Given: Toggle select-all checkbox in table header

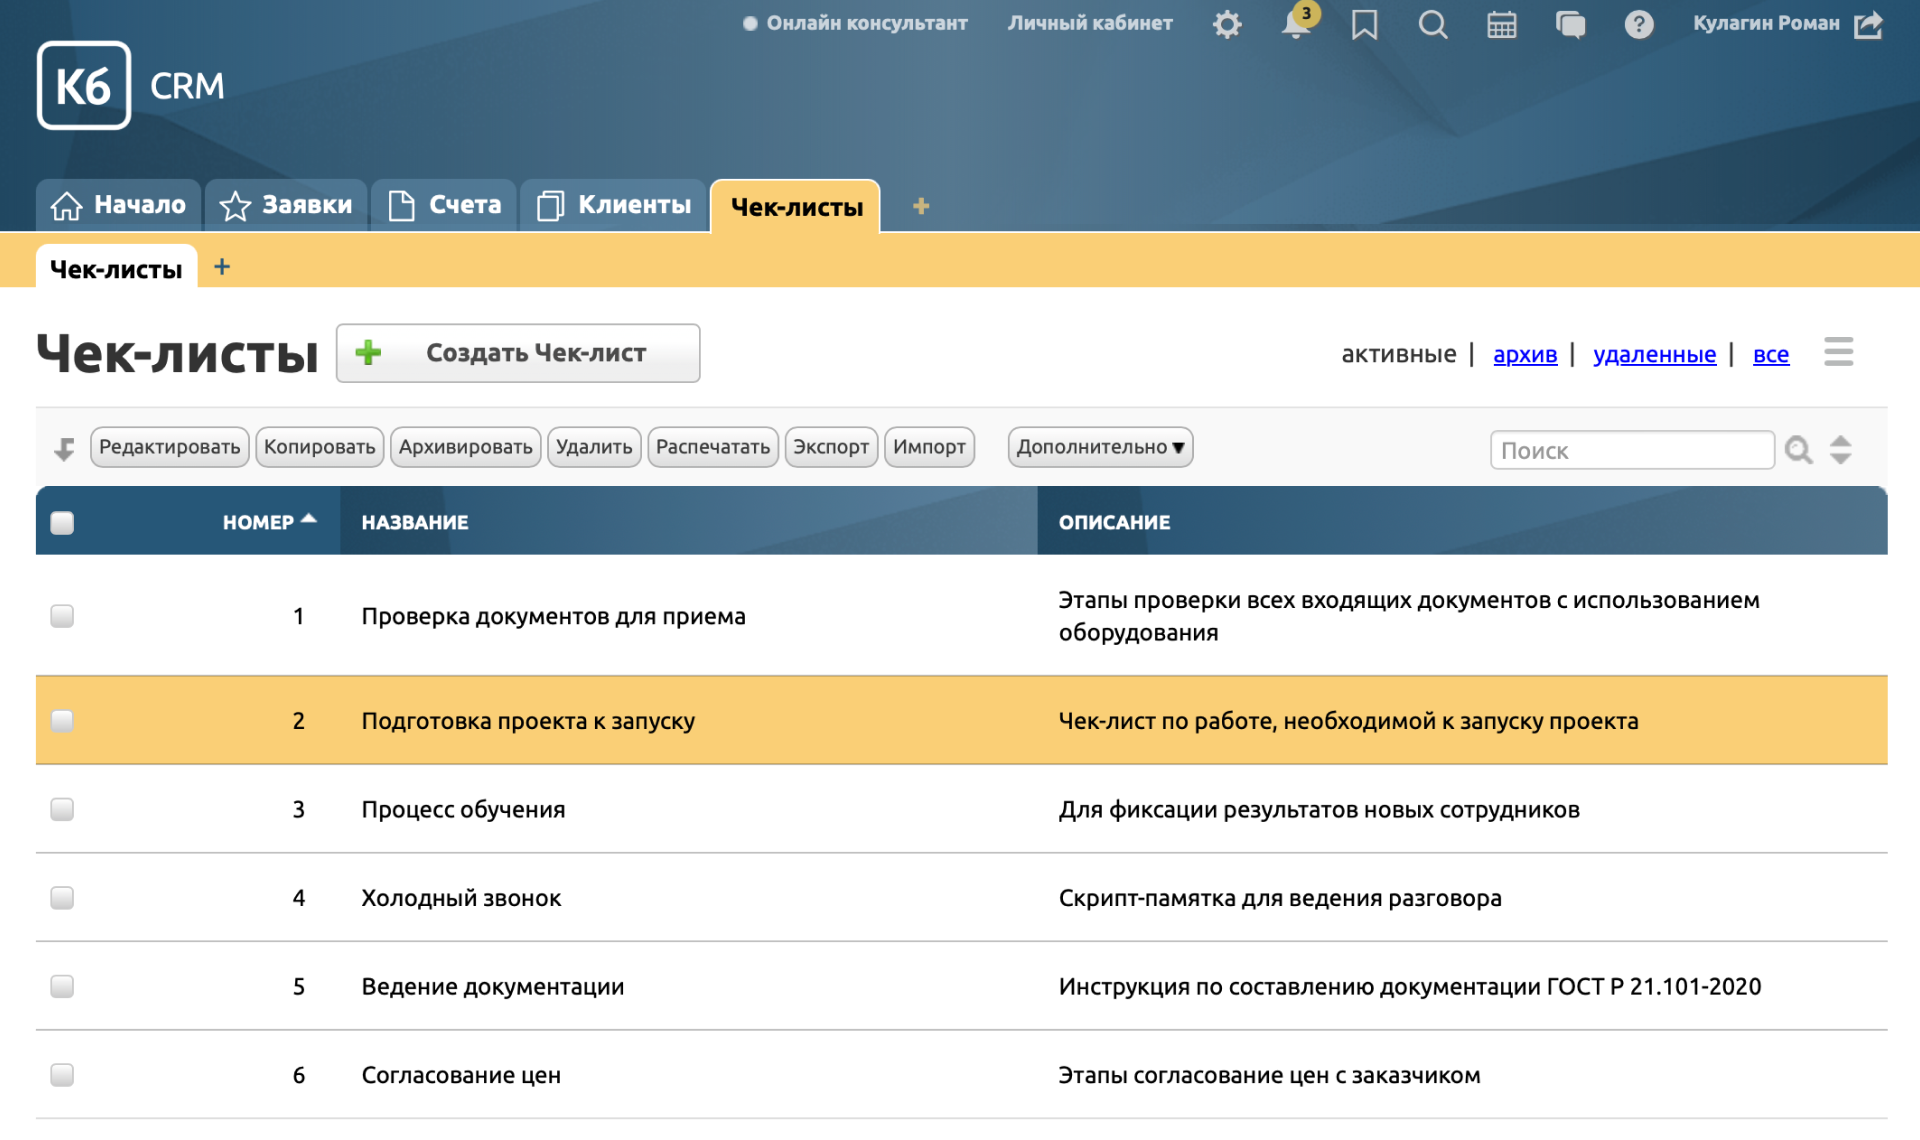Looking at the screenshot, I should 62,523.
